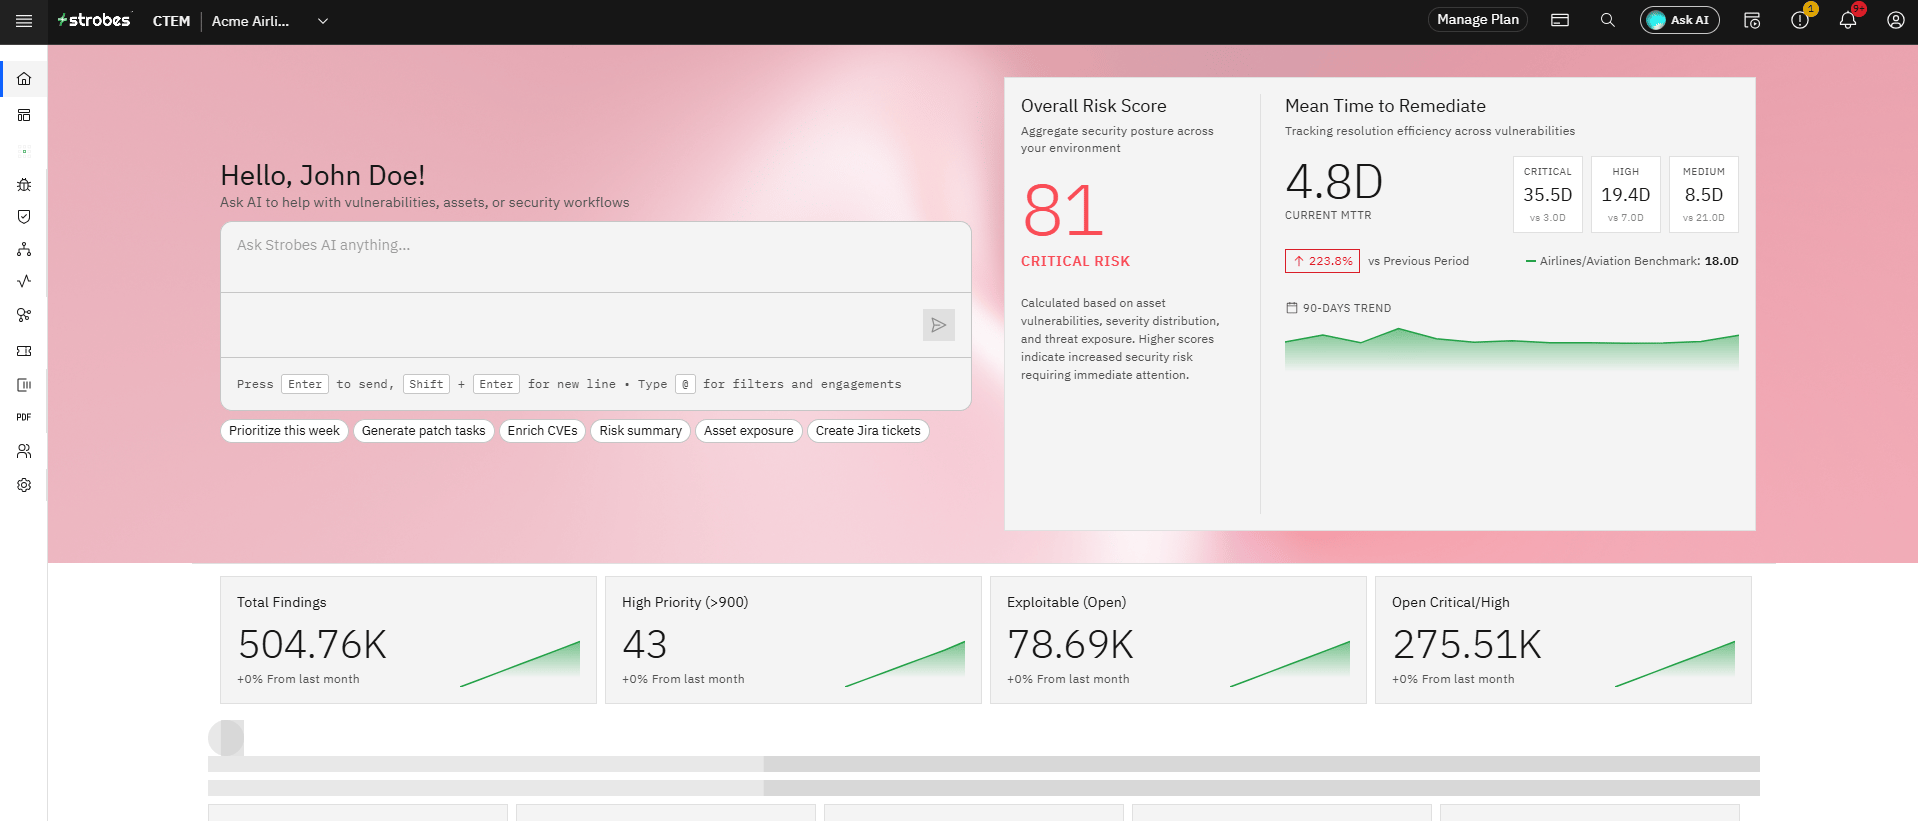The width and height of the screenshot is (1918, 821).
Task: Open the shield compliance sidebar icon
Action: pos(24,217)
